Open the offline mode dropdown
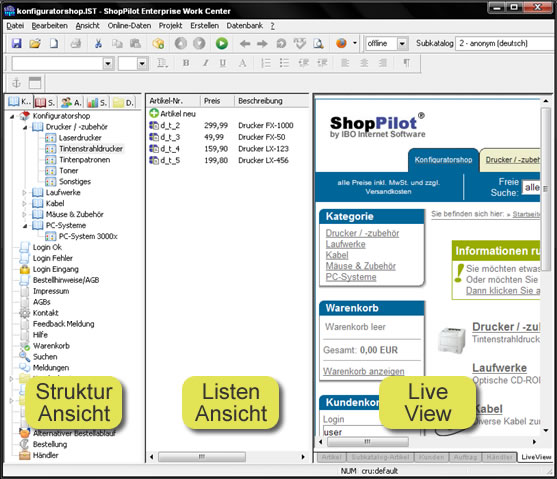Viewport: 557px width, 479px height. (402, 43)
